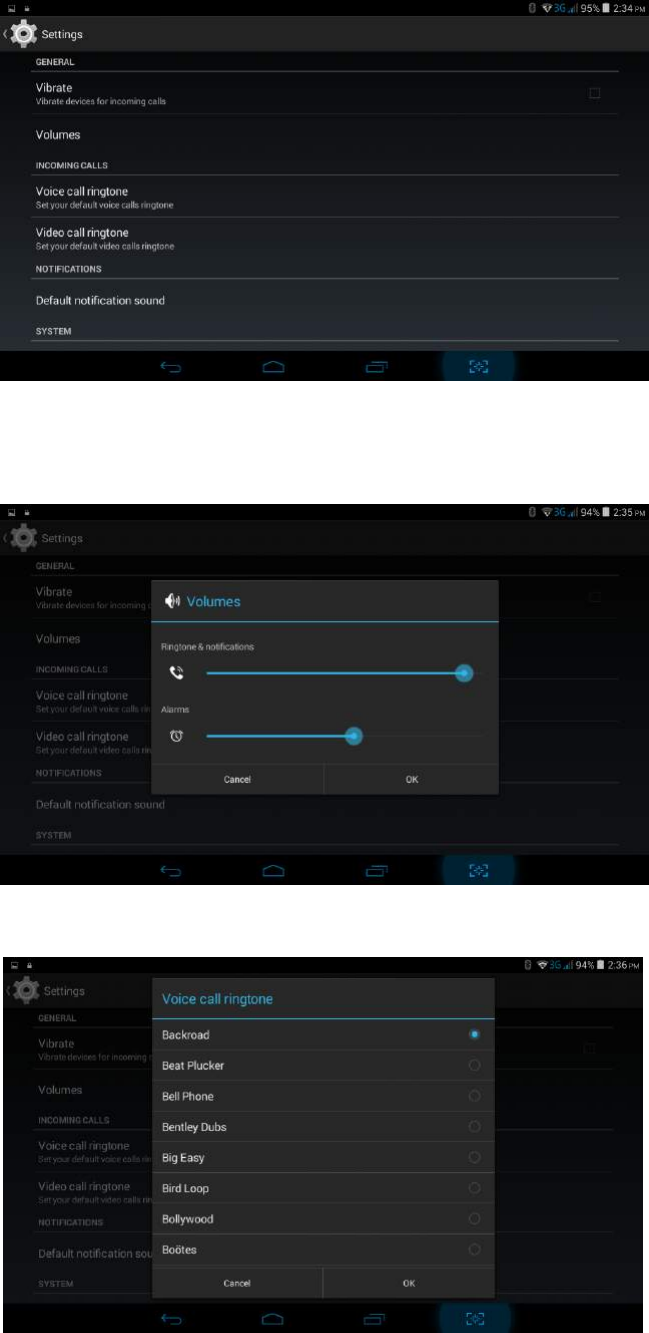Select the Backroad ringtone radio button
This screenshot has width=649, height=1333.
(474, 1035)
